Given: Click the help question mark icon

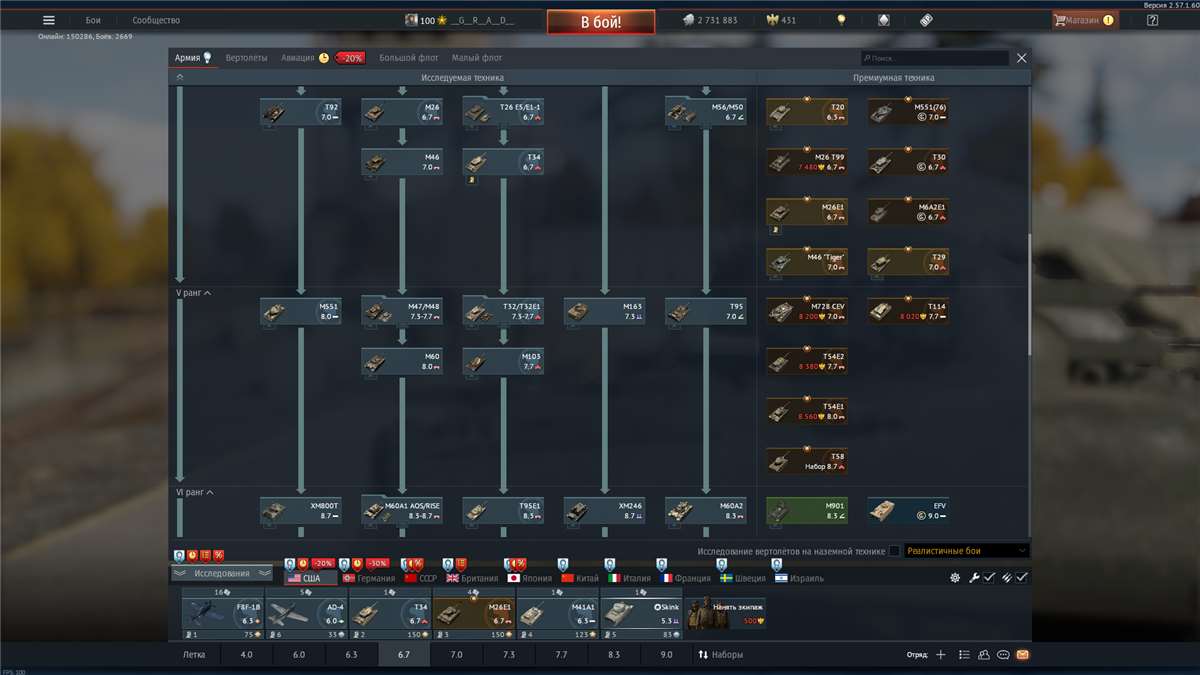Looking at the screenshot, I should click(1152, 20).
